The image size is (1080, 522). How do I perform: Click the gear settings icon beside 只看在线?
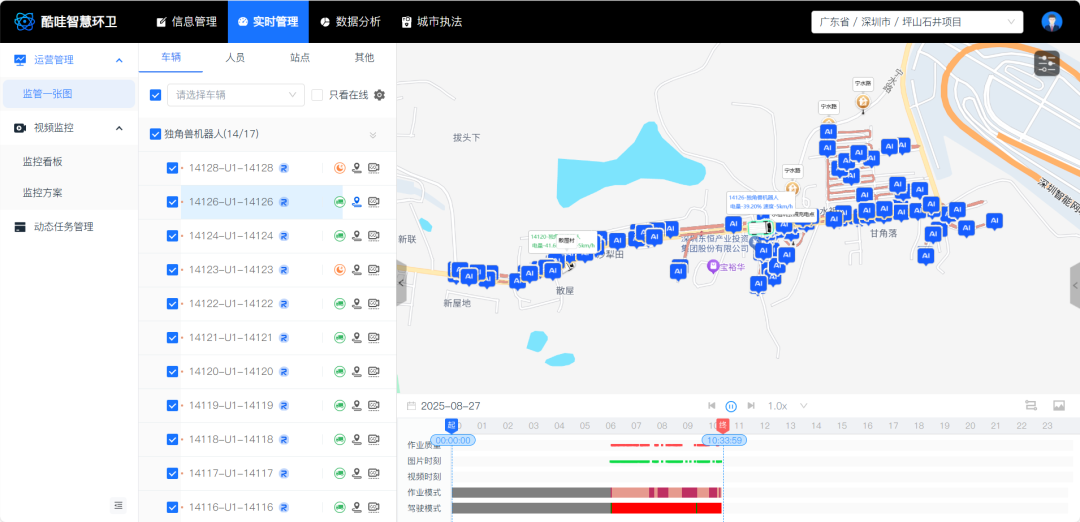click(x=379, y=95)
